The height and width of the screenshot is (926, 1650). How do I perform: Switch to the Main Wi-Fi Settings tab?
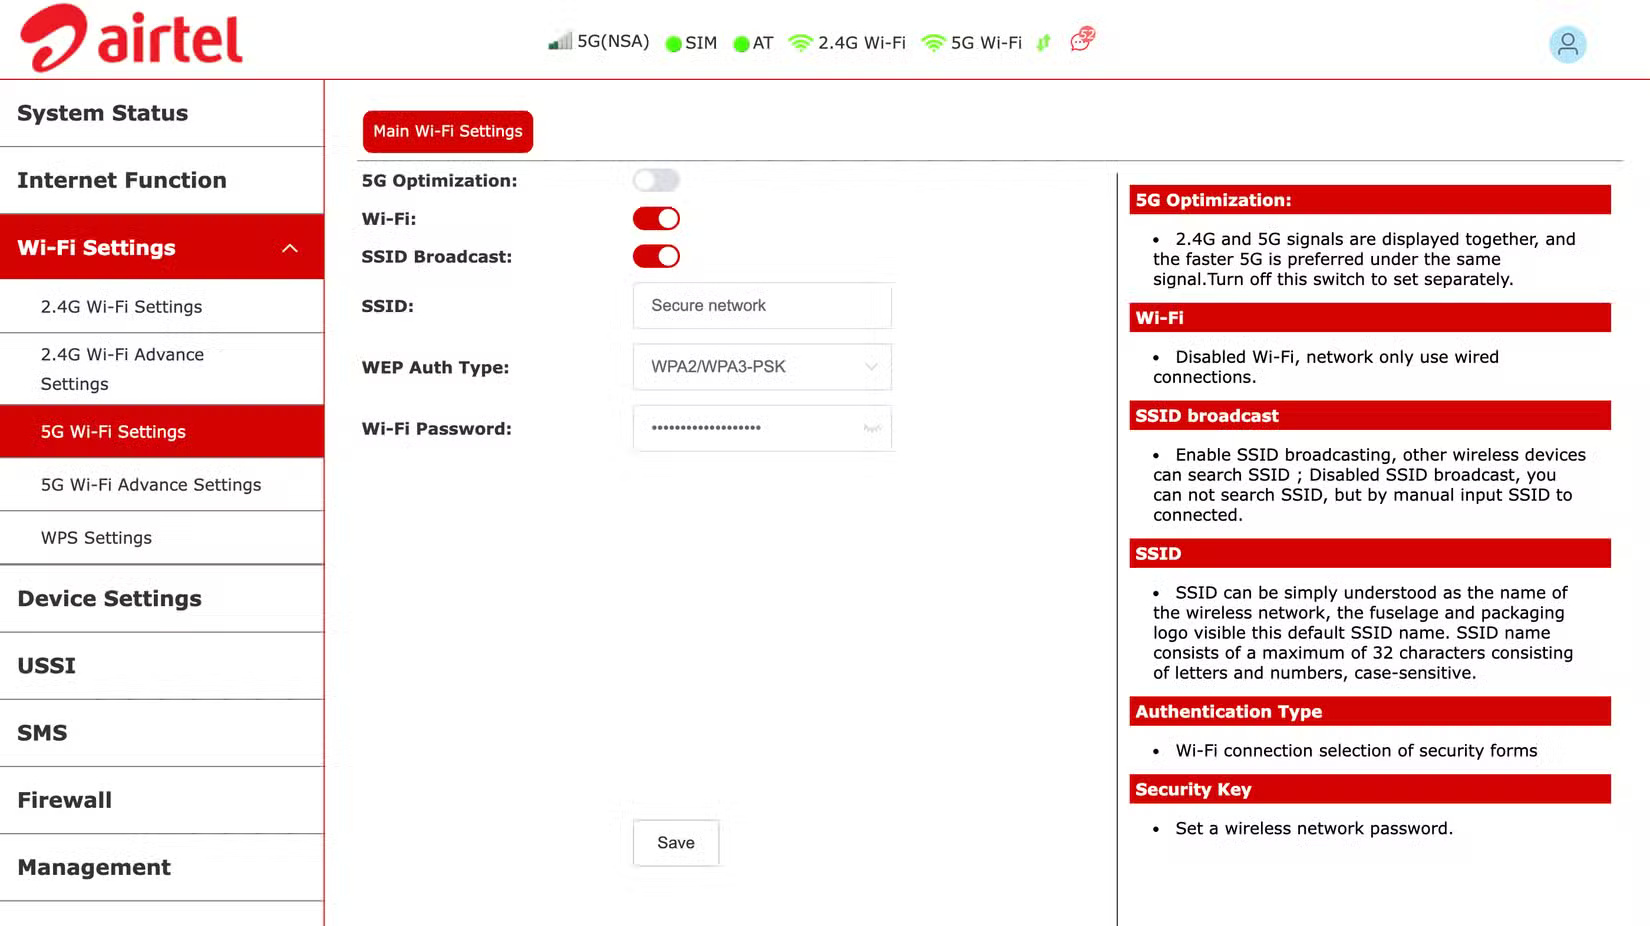point(447,131)
